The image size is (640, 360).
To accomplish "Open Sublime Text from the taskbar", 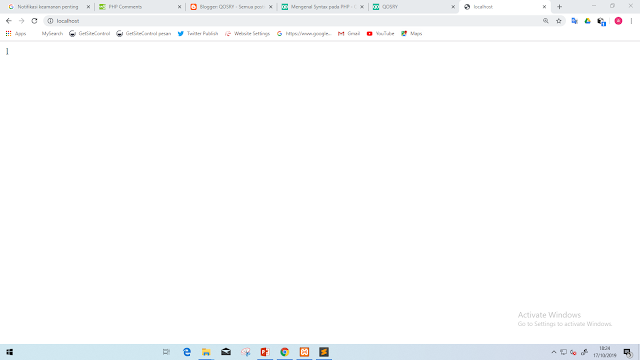I will point(324,352).
